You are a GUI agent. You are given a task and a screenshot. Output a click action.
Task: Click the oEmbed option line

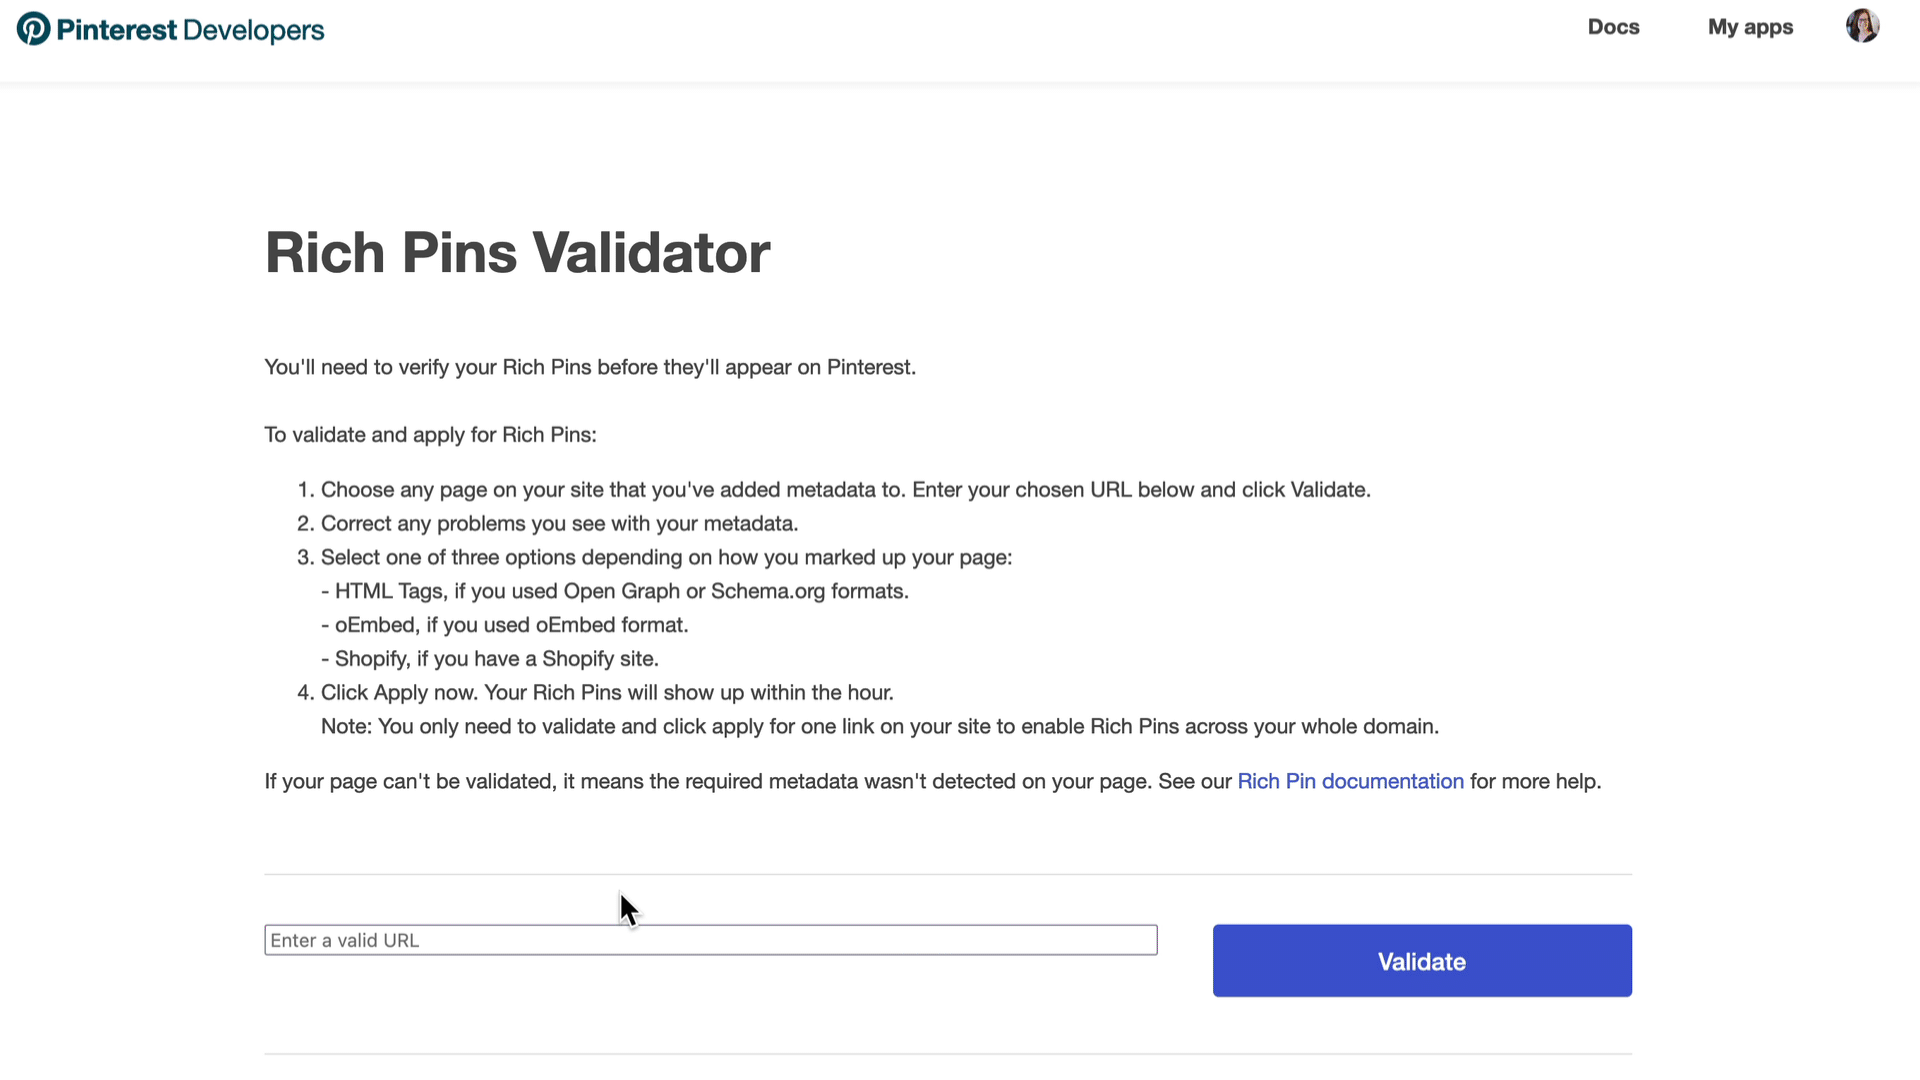(504, 625)
